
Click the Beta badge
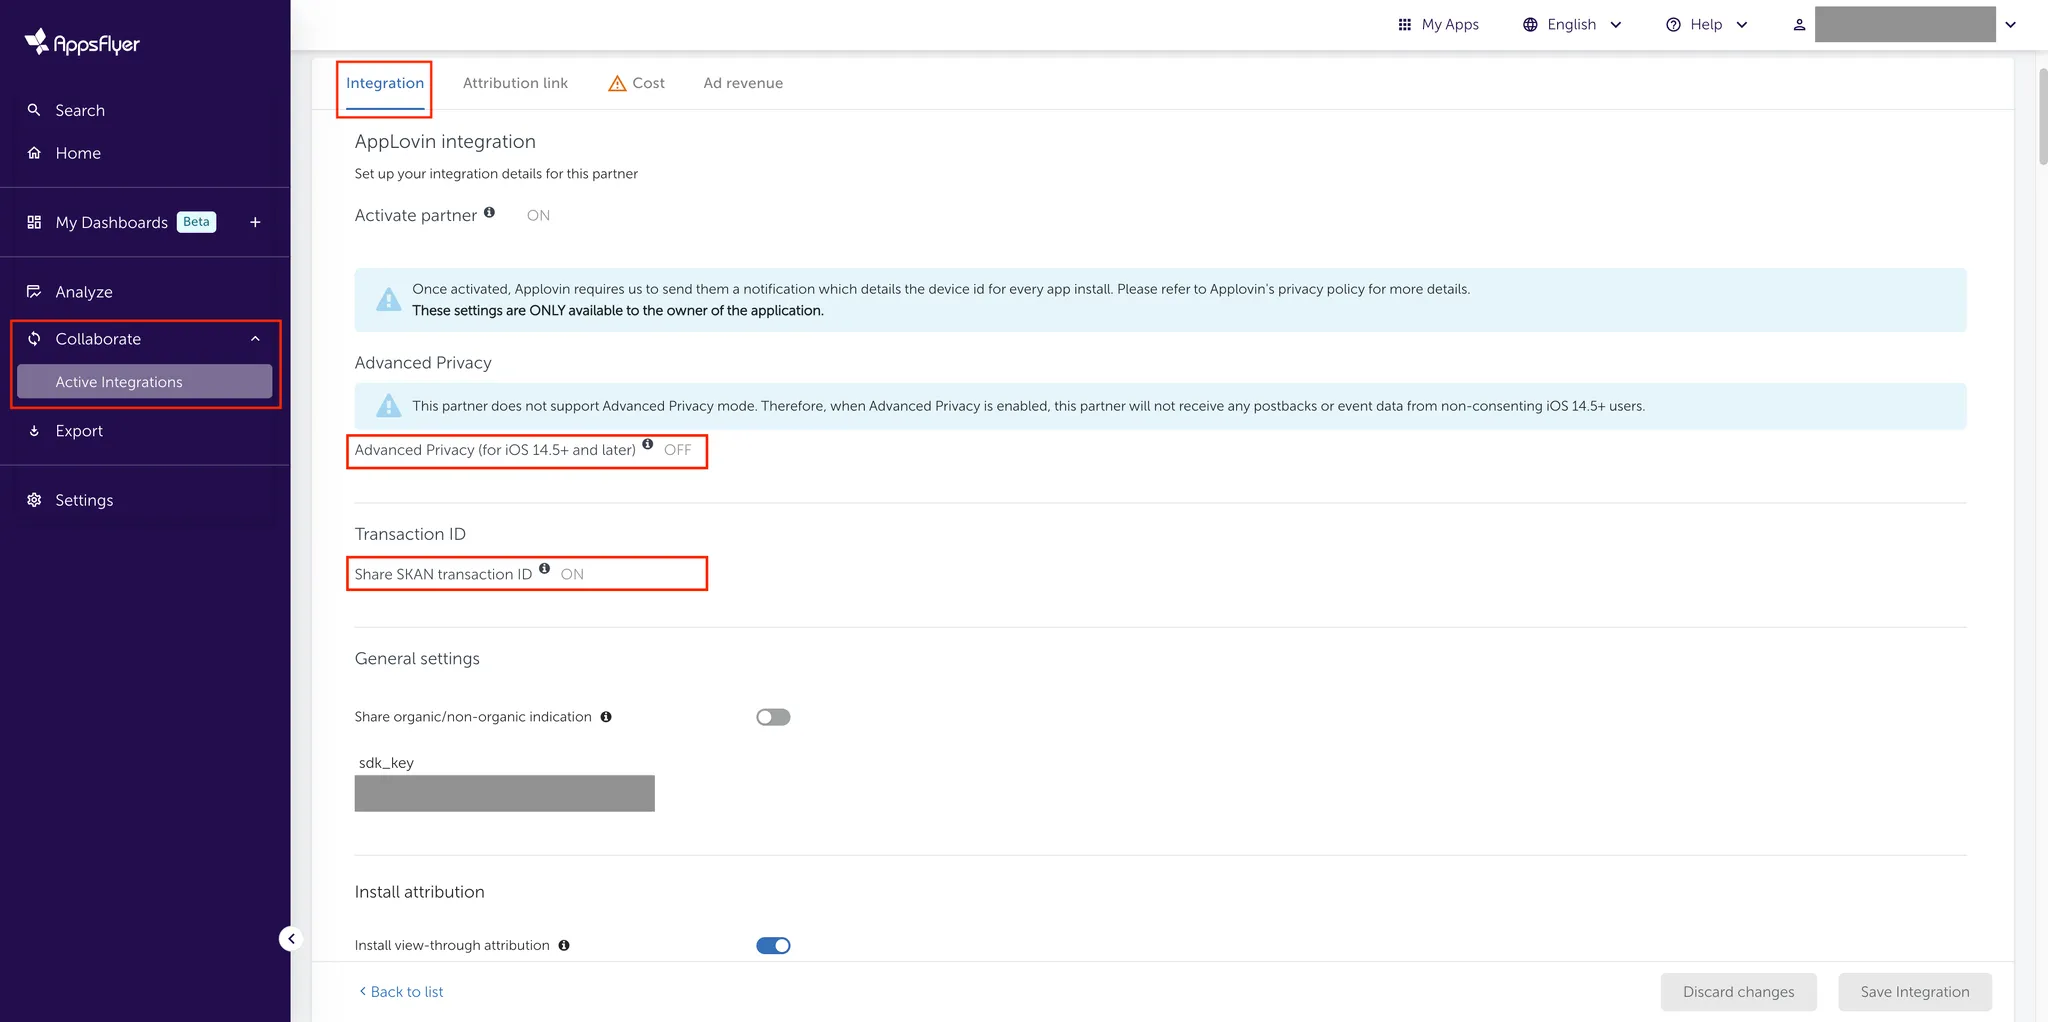(196, 222)
